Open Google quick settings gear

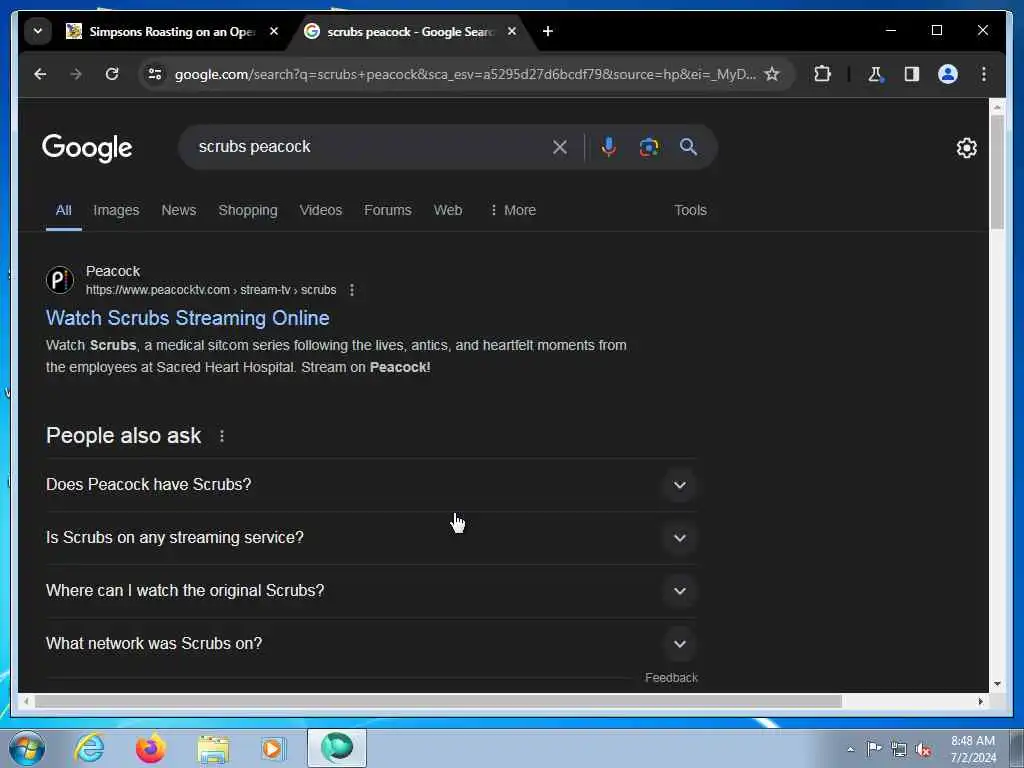click(x=967, y=148)
